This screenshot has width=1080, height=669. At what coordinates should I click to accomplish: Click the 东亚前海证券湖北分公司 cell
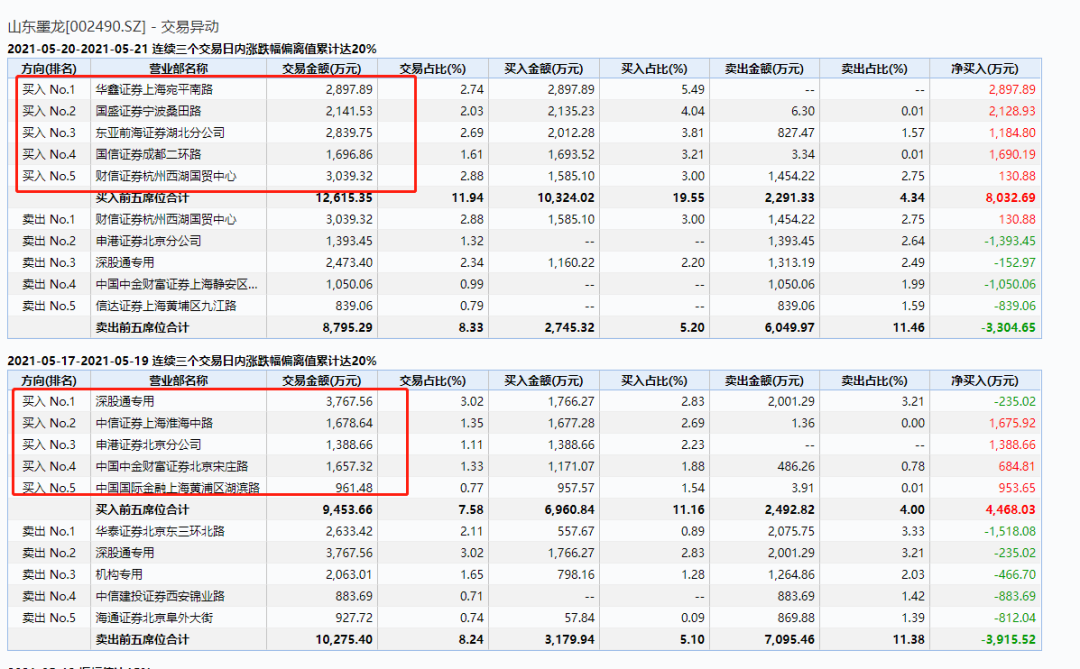tap(160, 133)
